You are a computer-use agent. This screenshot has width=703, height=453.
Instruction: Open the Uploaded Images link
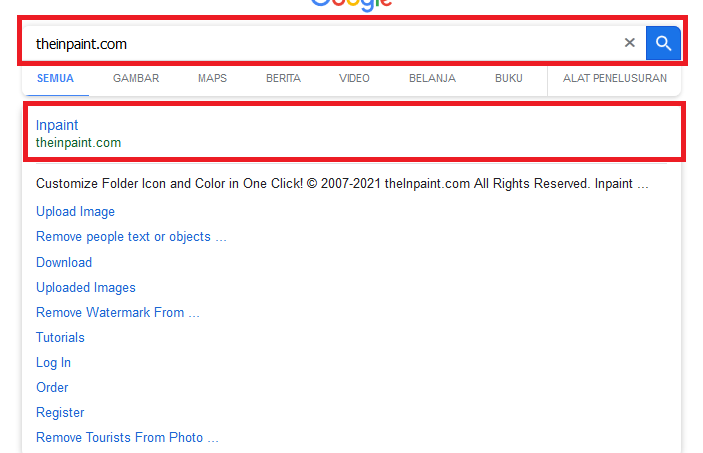pyautogui.click(x=86, y=287)
